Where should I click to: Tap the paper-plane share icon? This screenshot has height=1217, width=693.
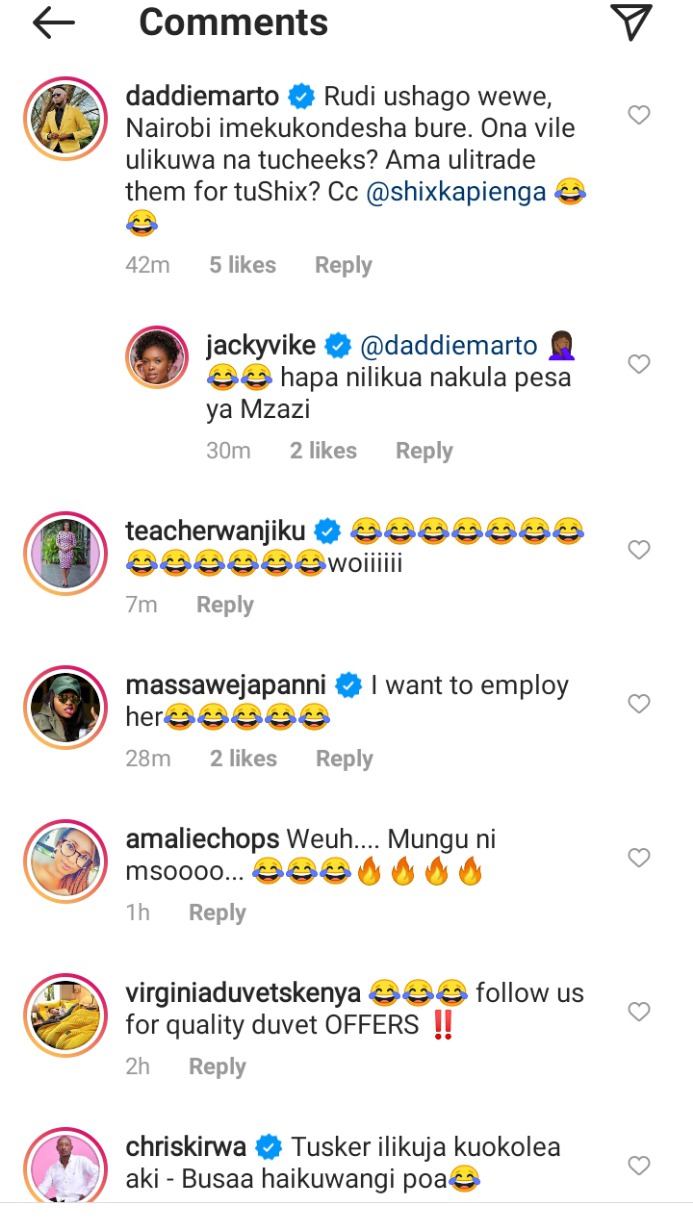(631, 22)
